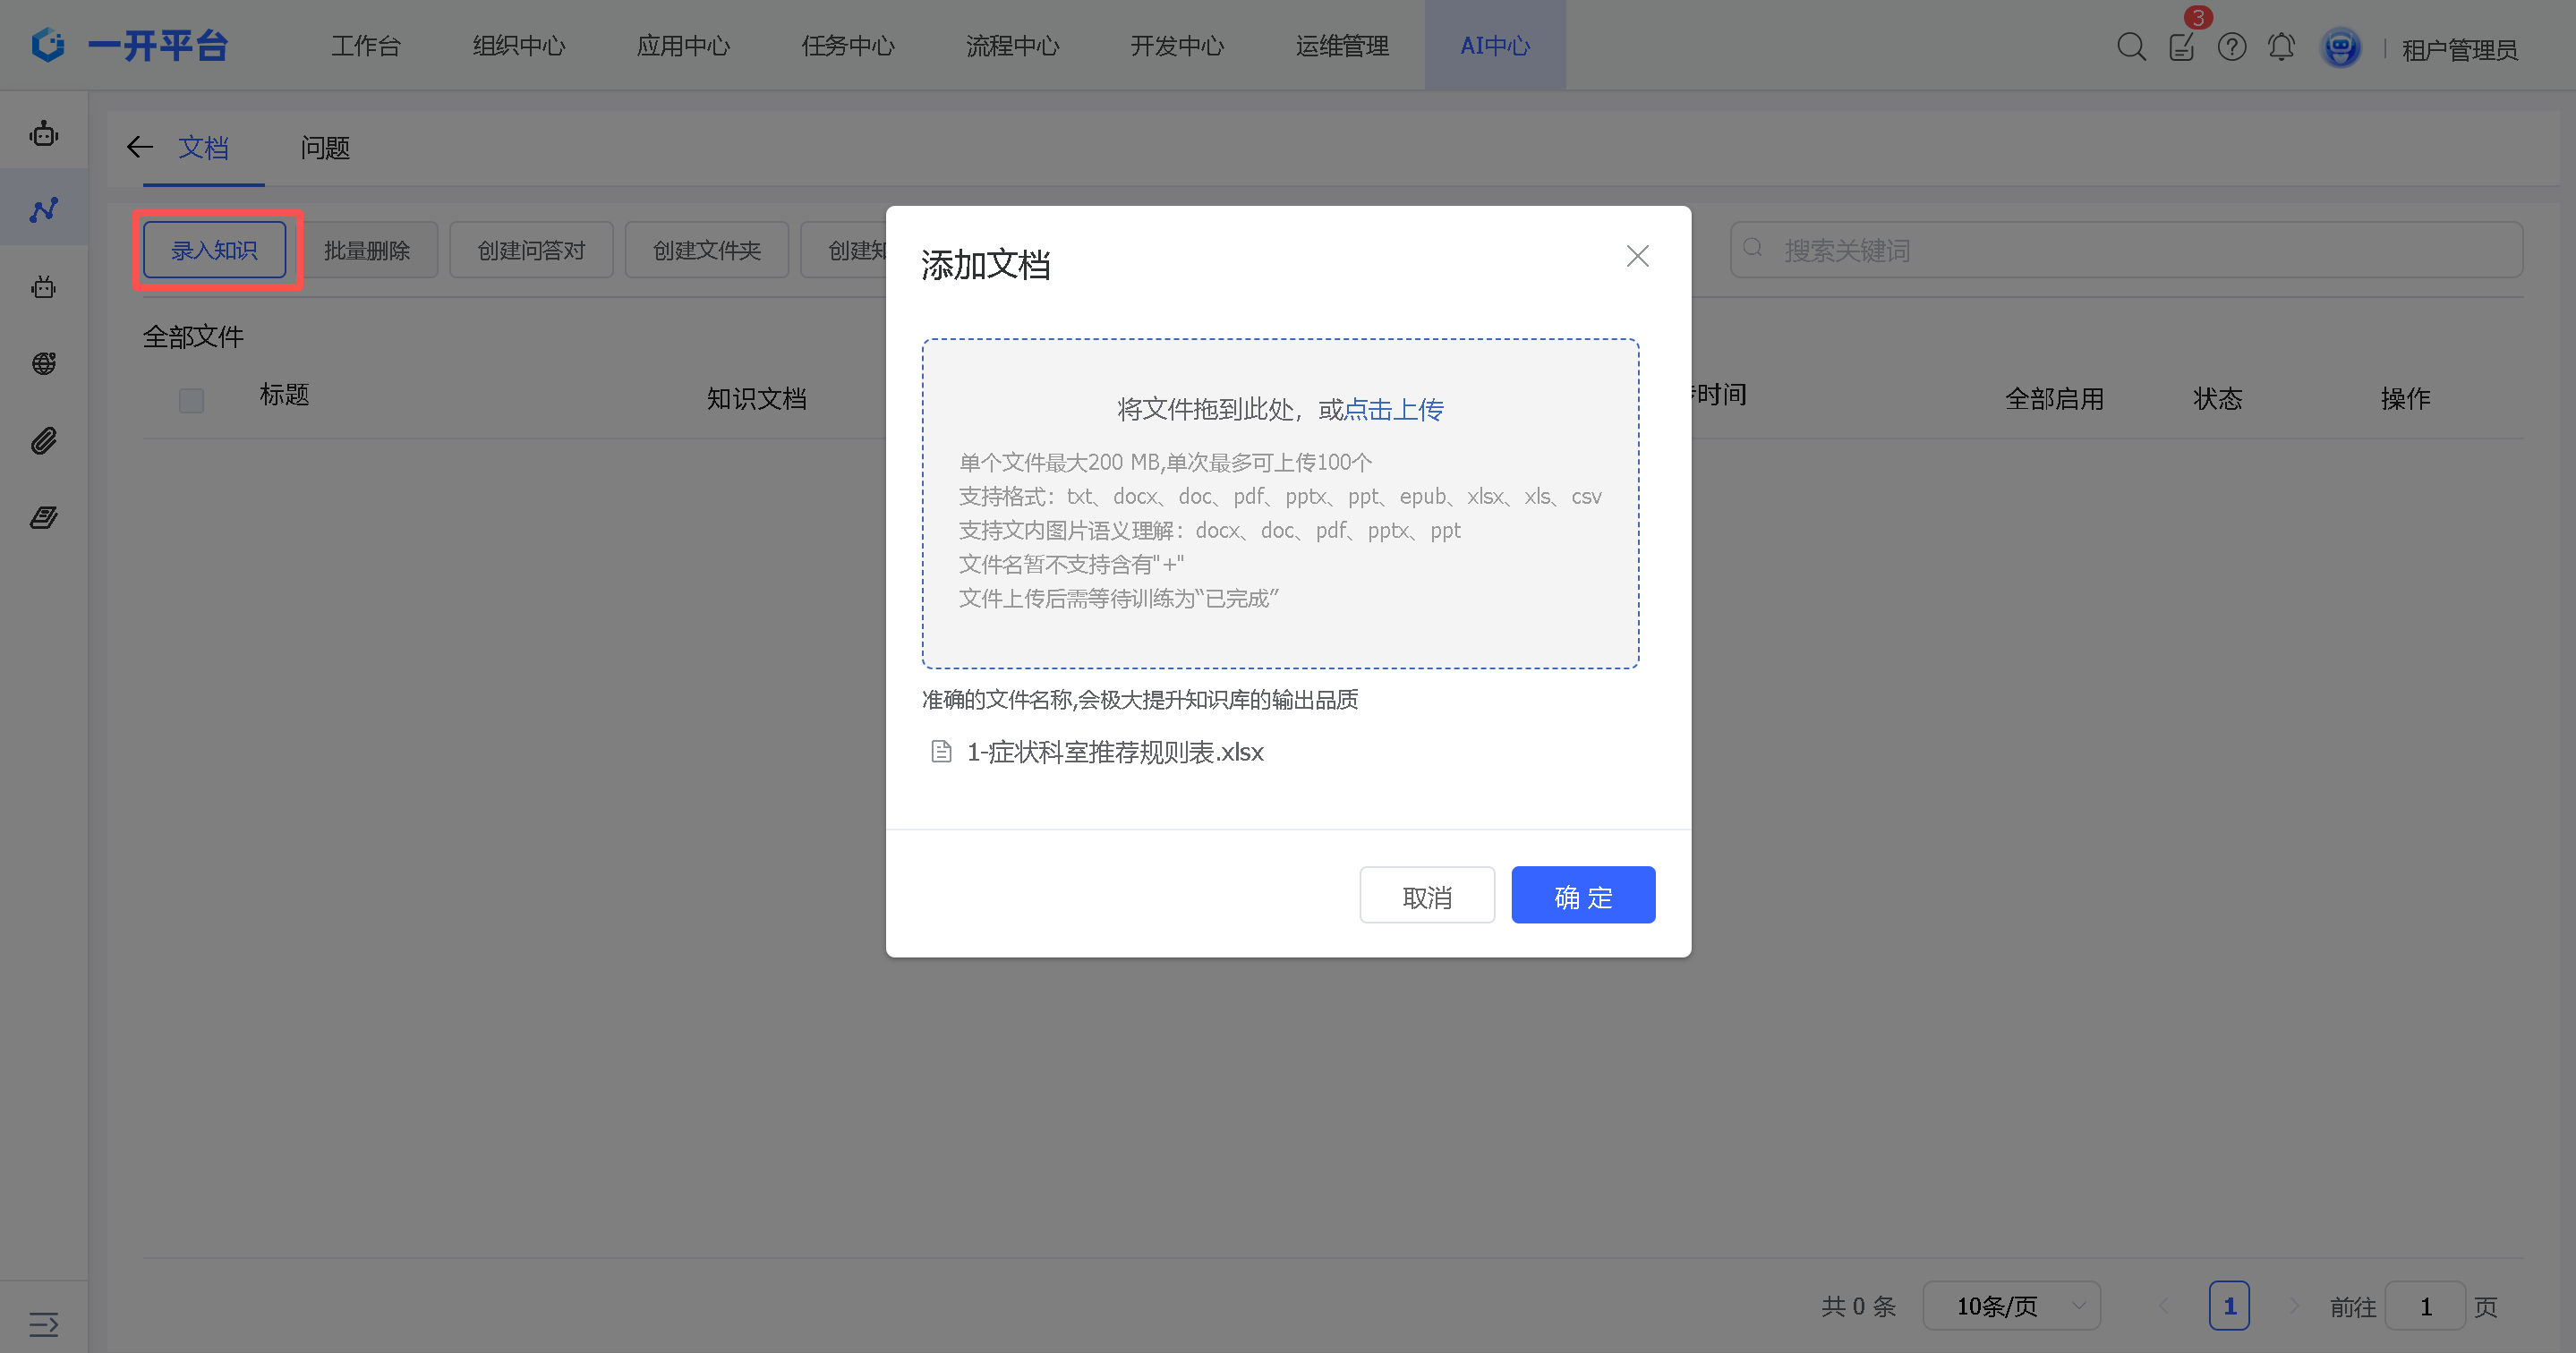Expand the collapsed sidebar menu at bottom

tap(43, 1325)
